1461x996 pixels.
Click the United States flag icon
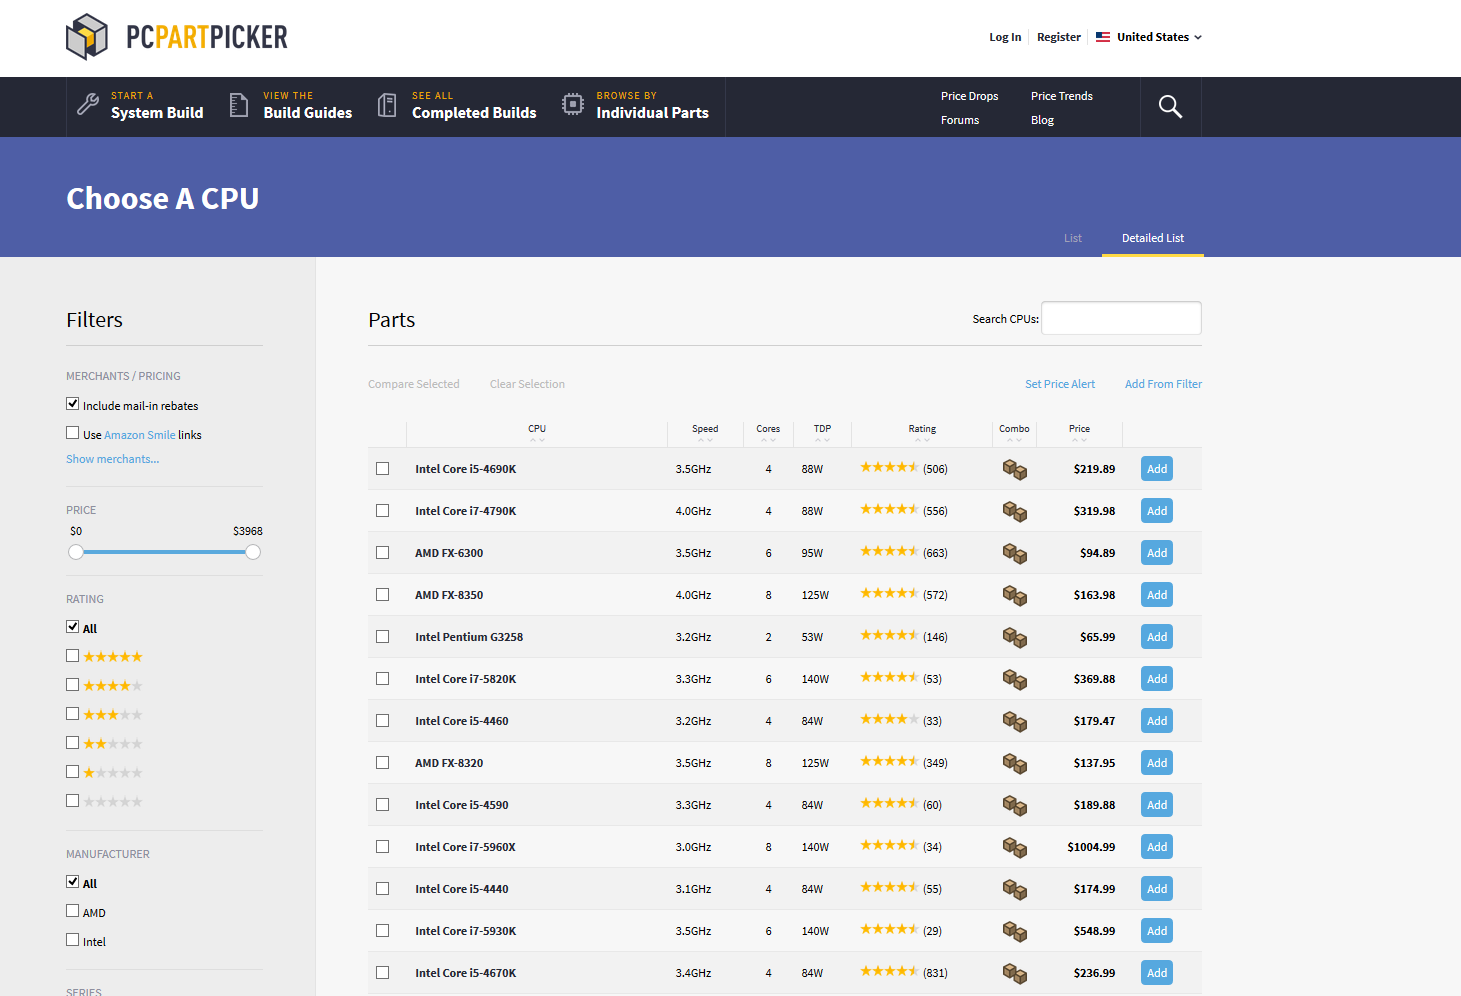coord(1102,36)
